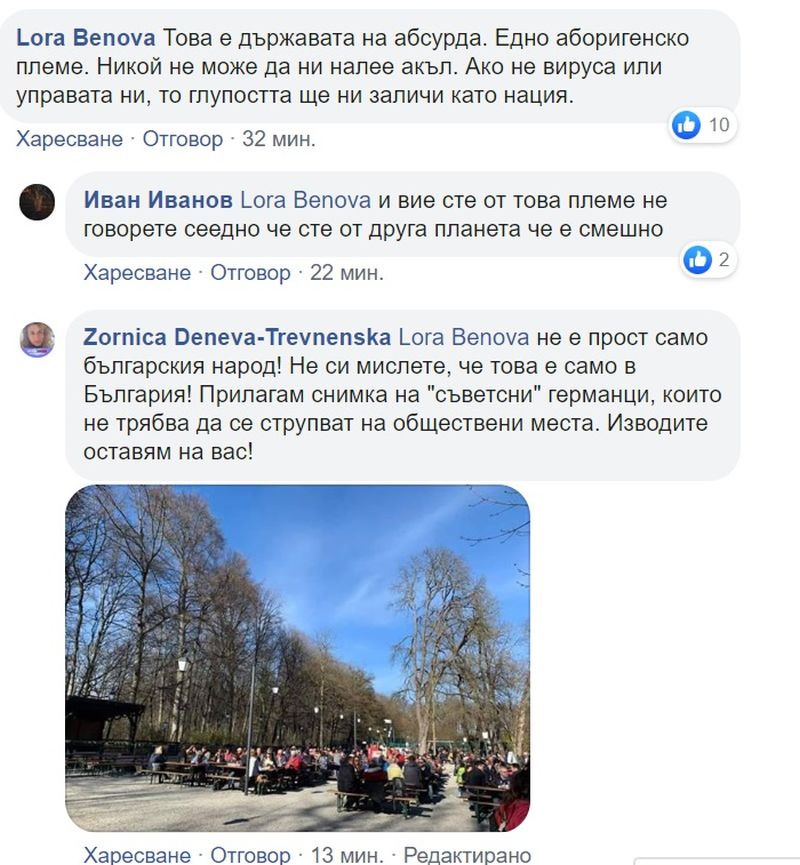The height and width of the screenshot is (865, 800).
Task: View the 2 reactions count on Иван's reply
Action: coord(724,259)
